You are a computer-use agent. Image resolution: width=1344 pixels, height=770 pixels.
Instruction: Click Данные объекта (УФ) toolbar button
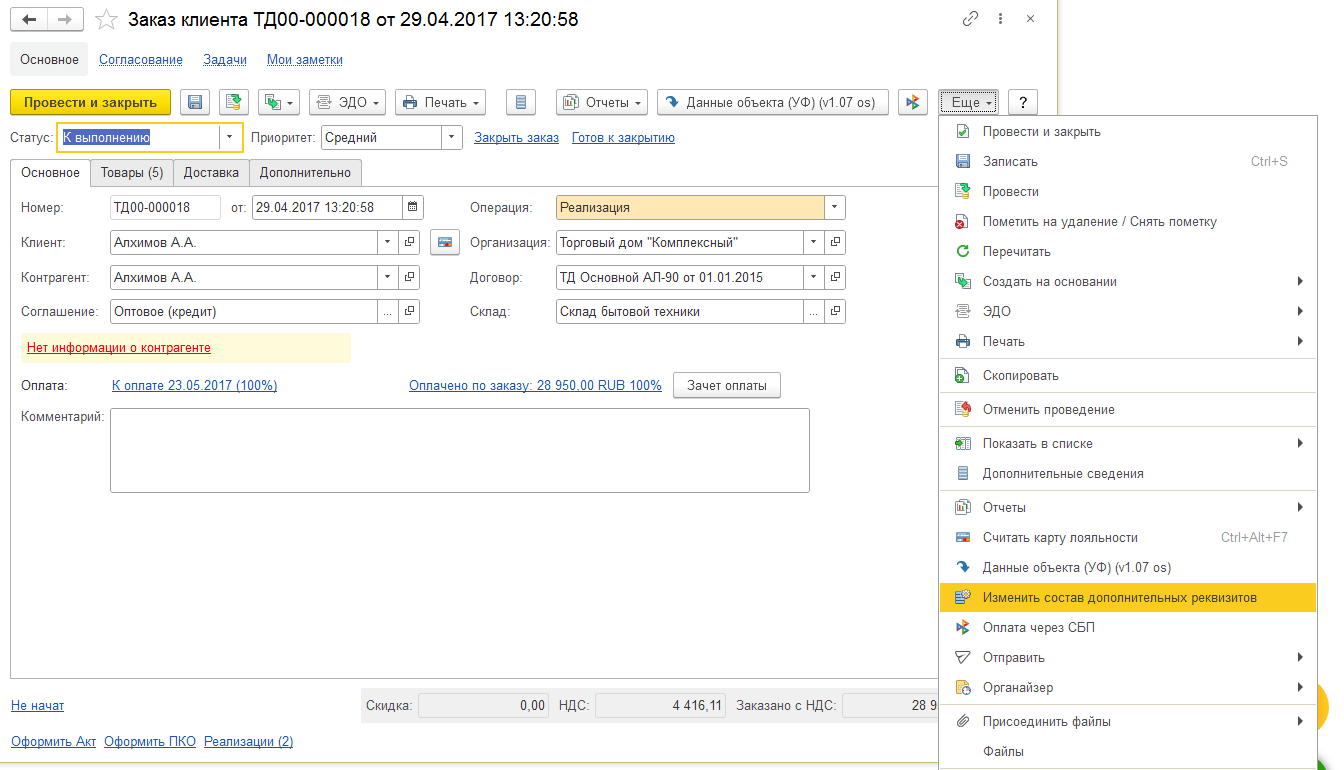point(773,102)
